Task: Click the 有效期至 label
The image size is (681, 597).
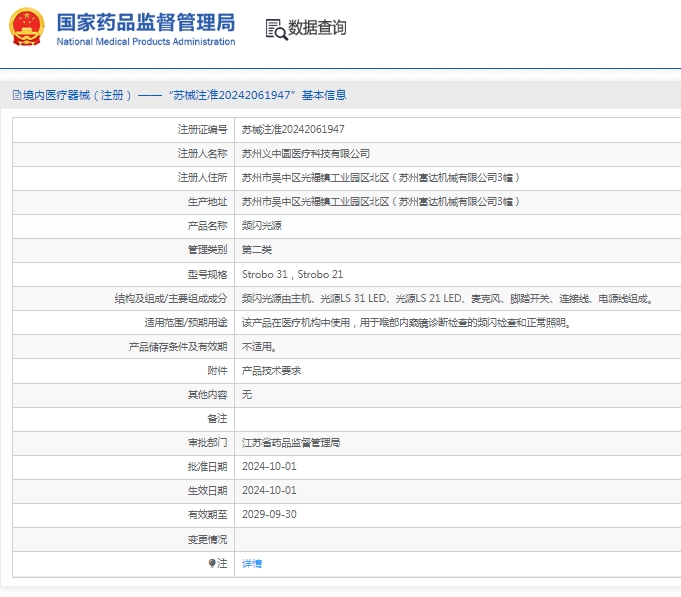Action: (208, 515)
